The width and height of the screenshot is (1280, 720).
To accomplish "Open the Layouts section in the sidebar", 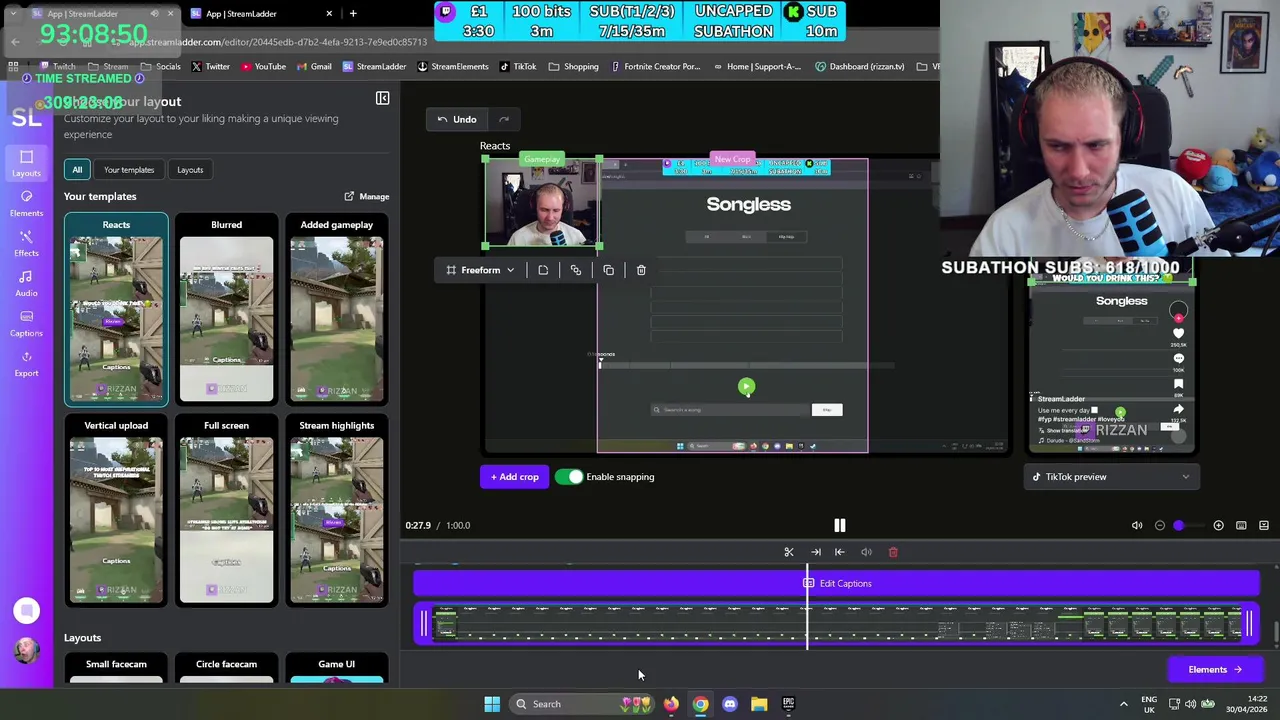I will [x=26, y=163].
